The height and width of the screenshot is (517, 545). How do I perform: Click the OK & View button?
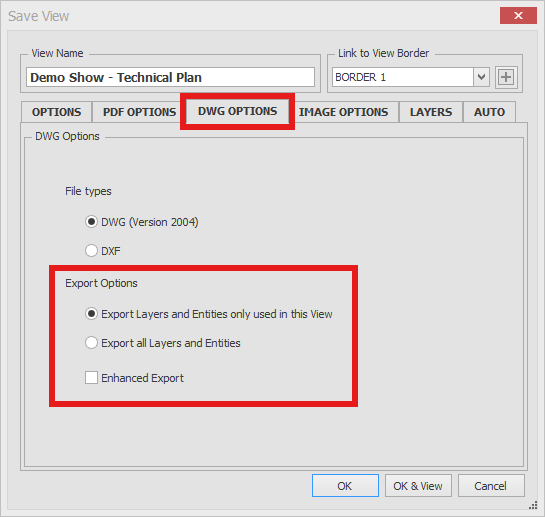[x=418, y=485]
